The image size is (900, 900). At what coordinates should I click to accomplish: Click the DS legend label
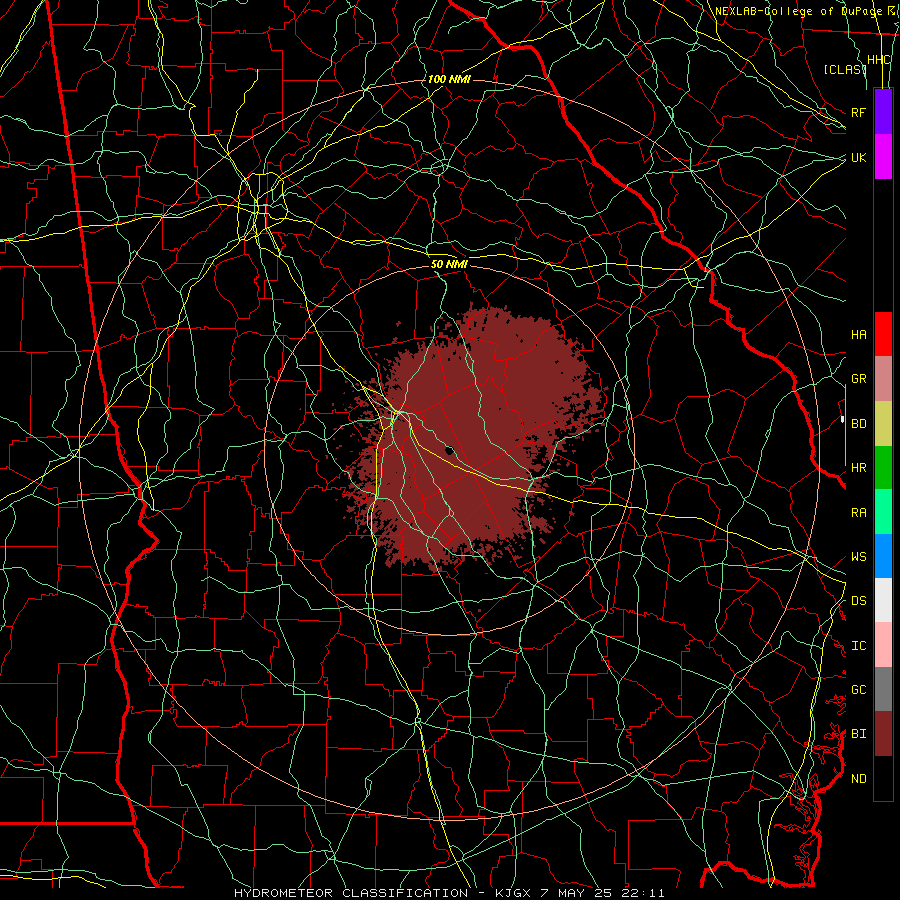(x=858, y=601)
